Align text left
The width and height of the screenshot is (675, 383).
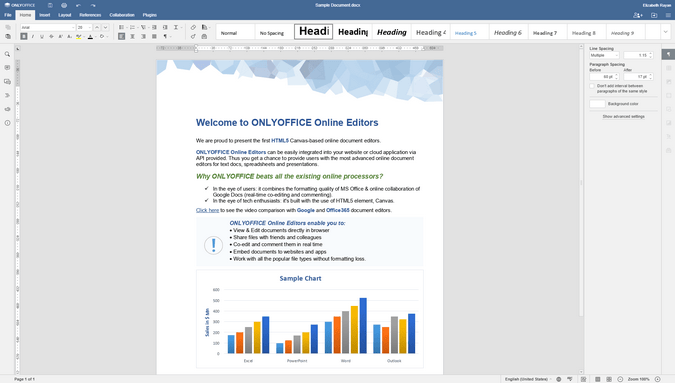click(121, 37)
